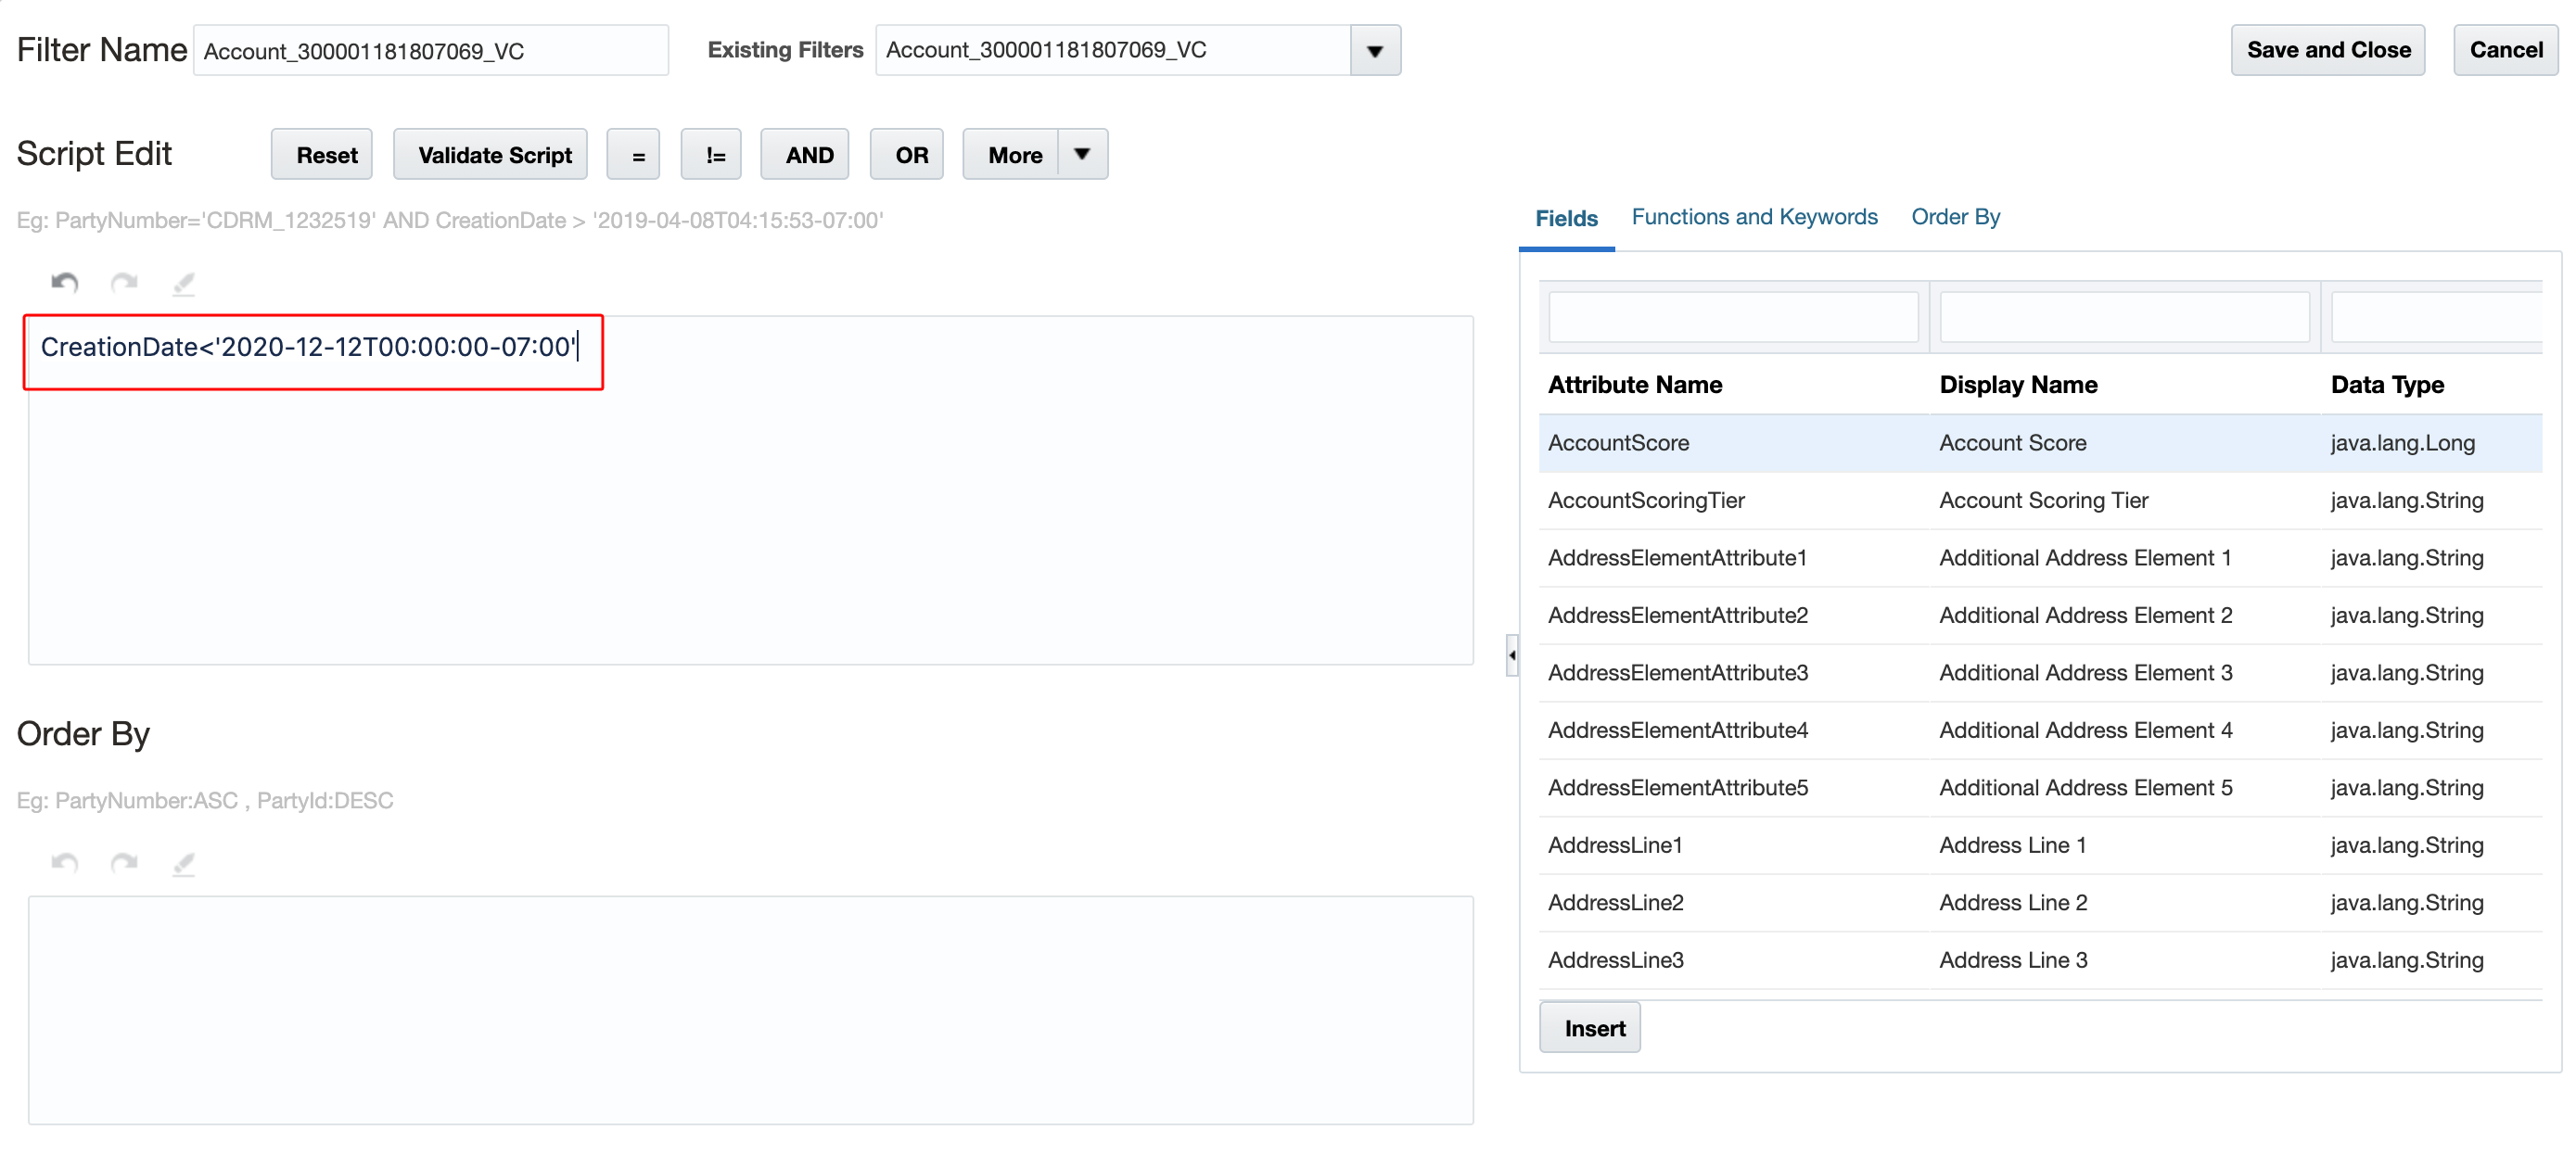This screenshot has height=1168, width=2576.
Task: Click the Filter Name text field
Action: [x=430, y=51]
